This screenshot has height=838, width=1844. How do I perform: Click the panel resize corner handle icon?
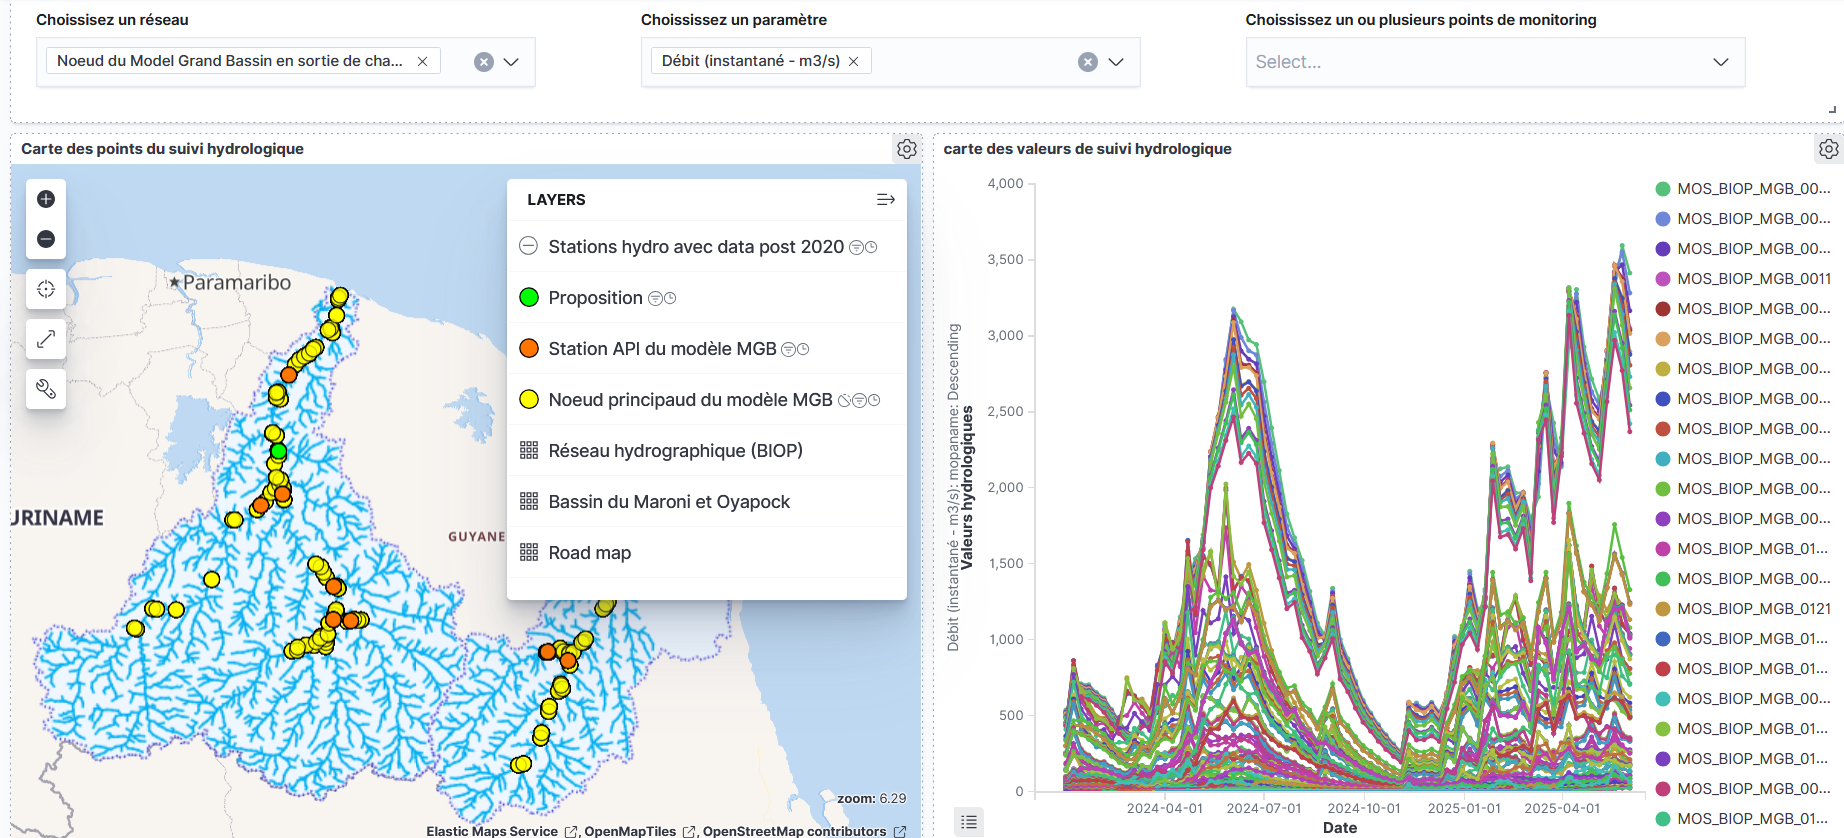[x=1832, y=109]
